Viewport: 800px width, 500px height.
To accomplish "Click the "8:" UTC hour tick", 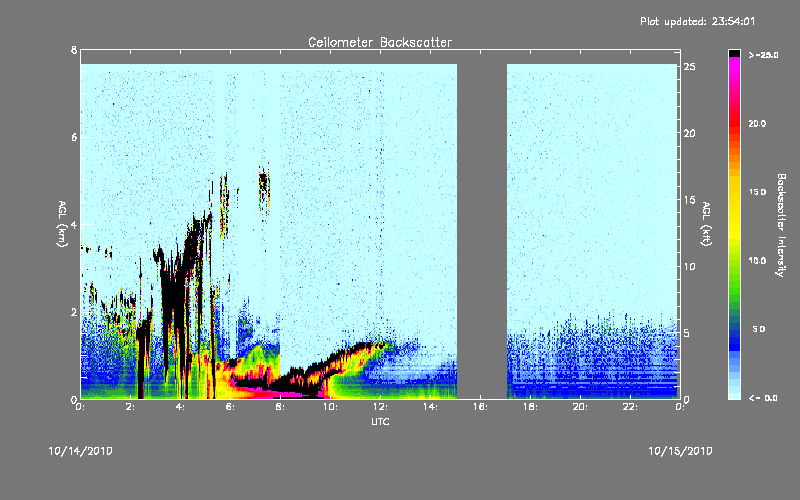I will point(281,407).
